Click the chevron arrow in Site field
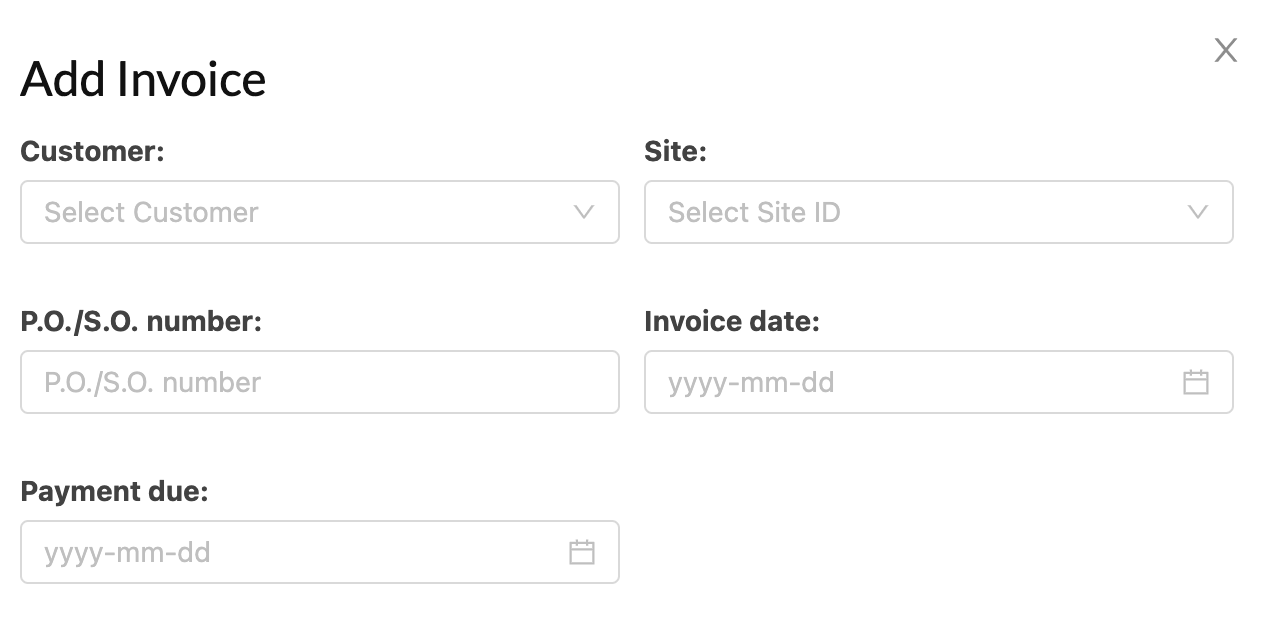Screen dimensions: 1272x638 (1197, 212)
